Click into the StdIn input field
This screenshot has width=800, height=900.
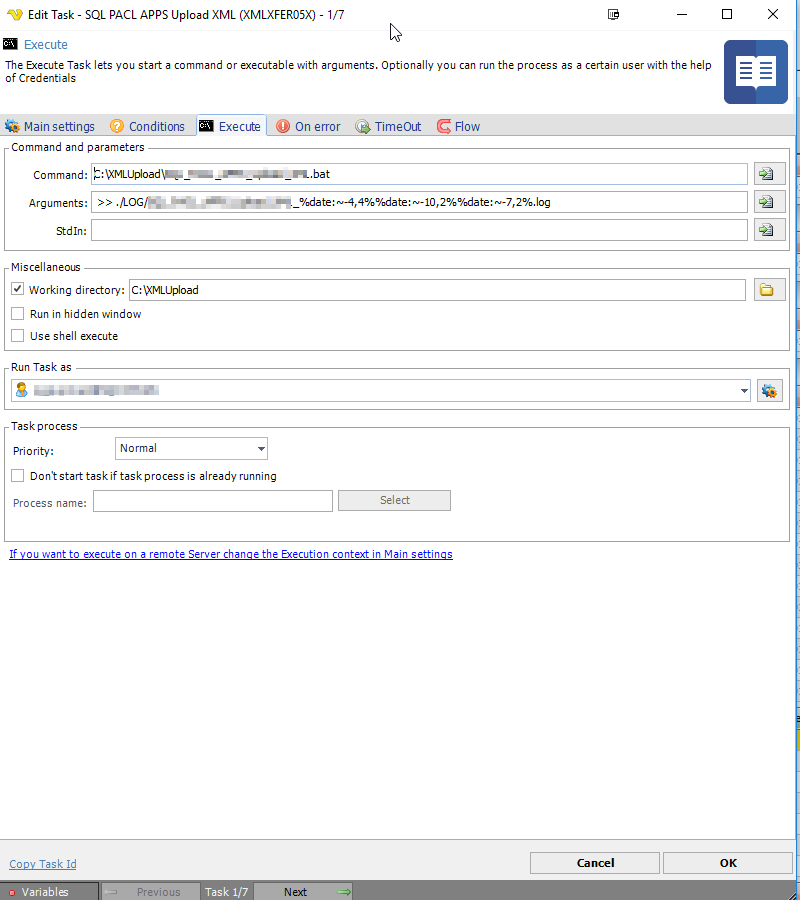[418, 230]
